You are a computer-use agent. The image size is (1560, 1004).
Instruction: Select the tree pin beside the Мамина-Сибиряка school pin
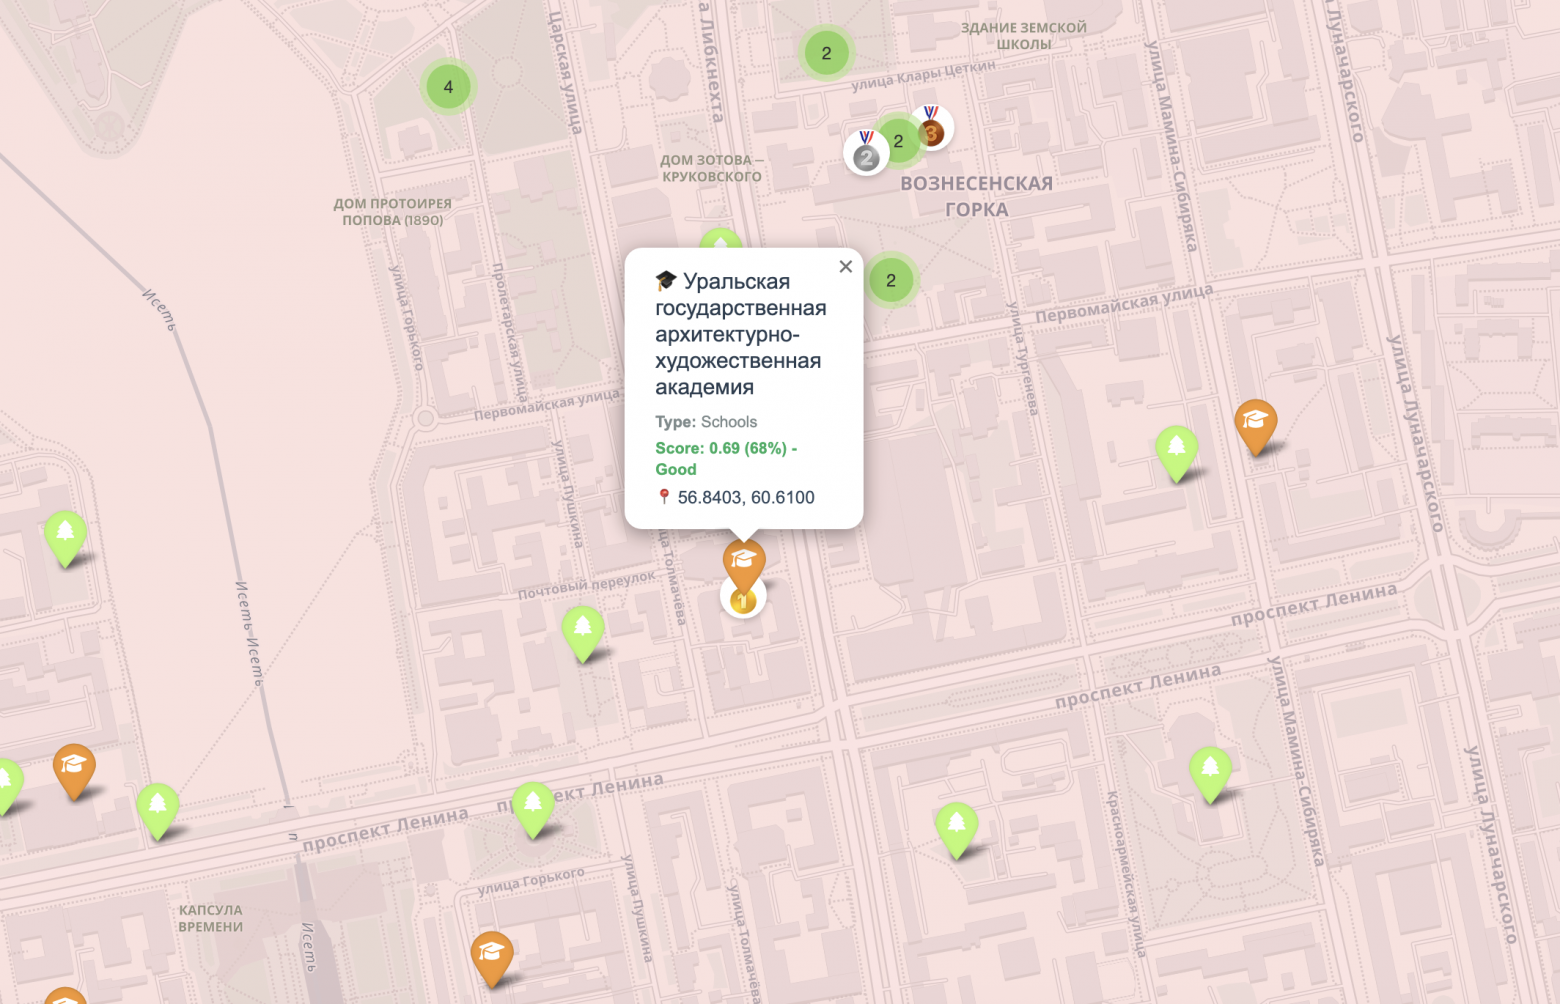1176,451
